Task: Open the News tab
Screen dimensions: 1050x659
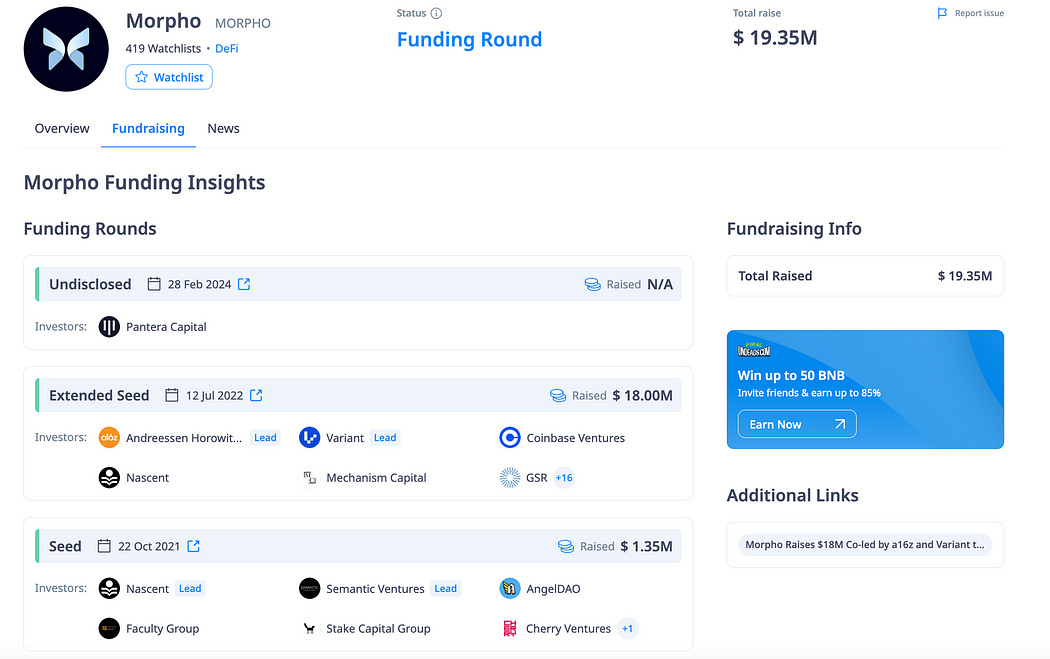Action: pyautogui.click(x=223, y=128)
